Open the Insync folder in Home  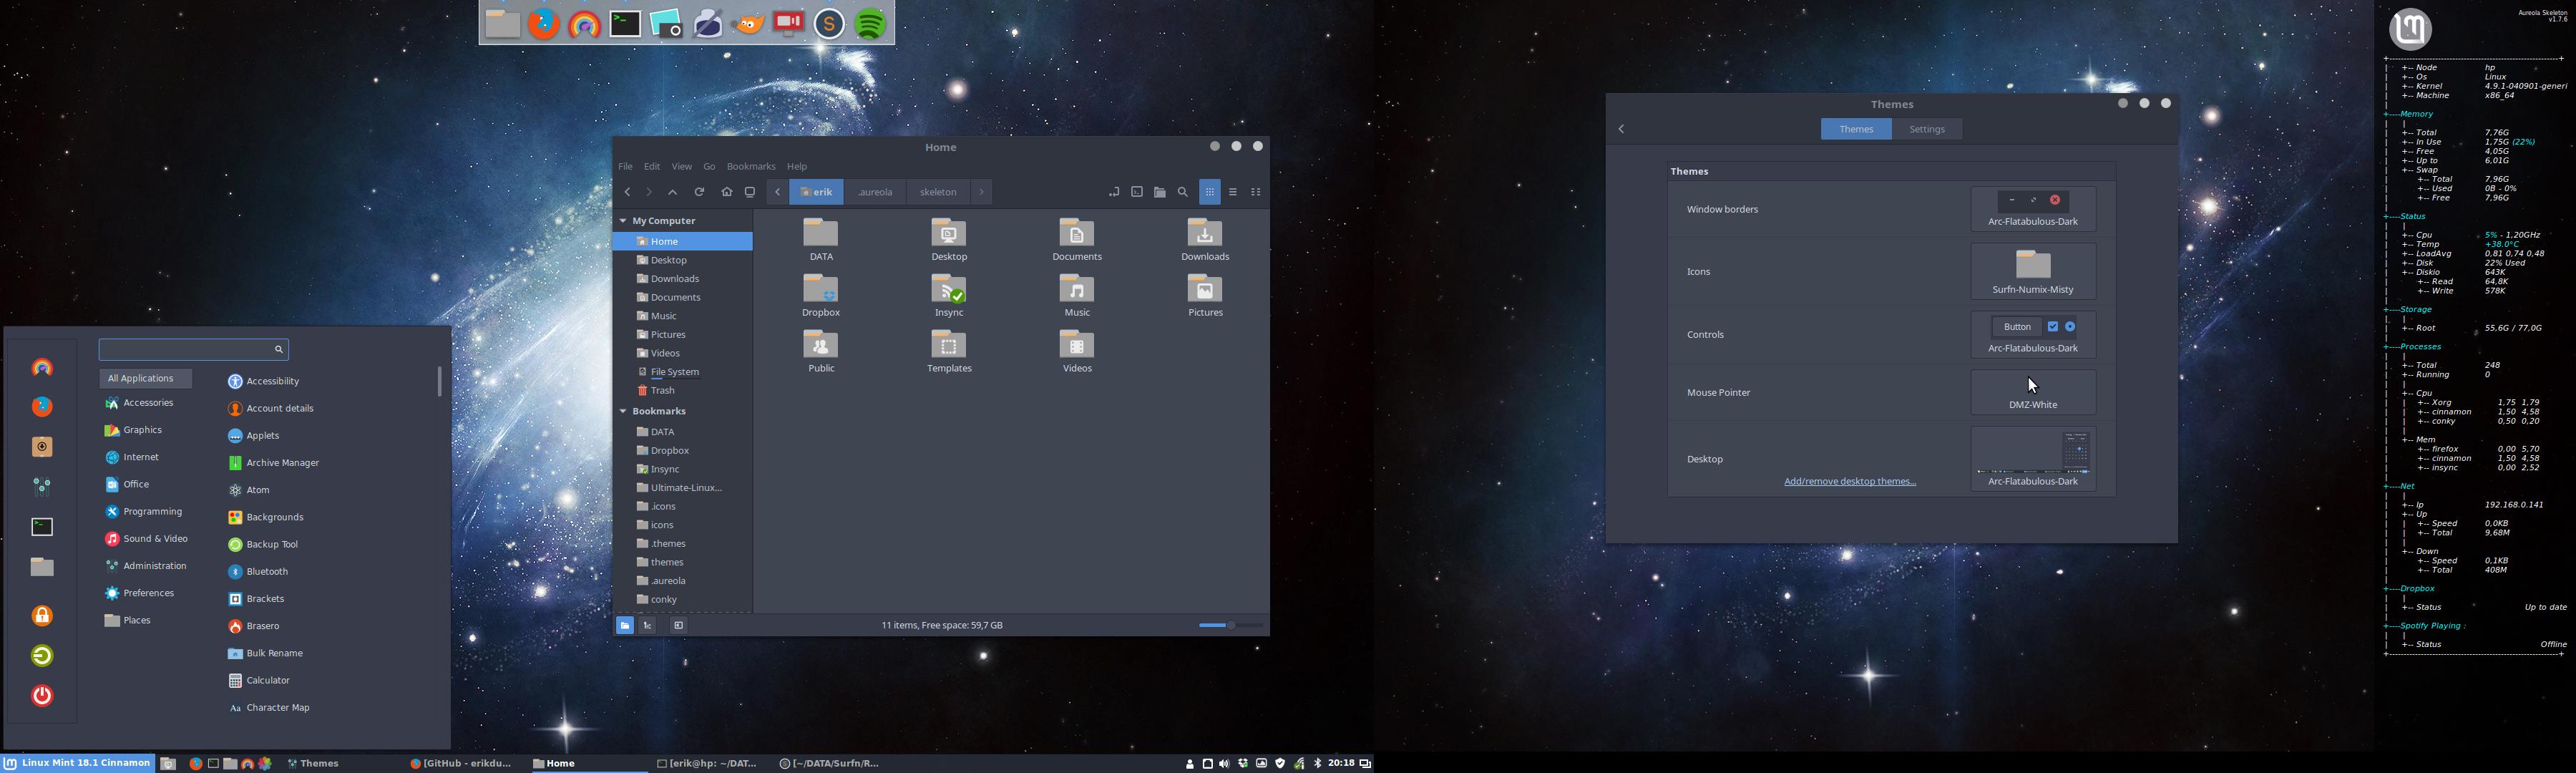point(949,296)
